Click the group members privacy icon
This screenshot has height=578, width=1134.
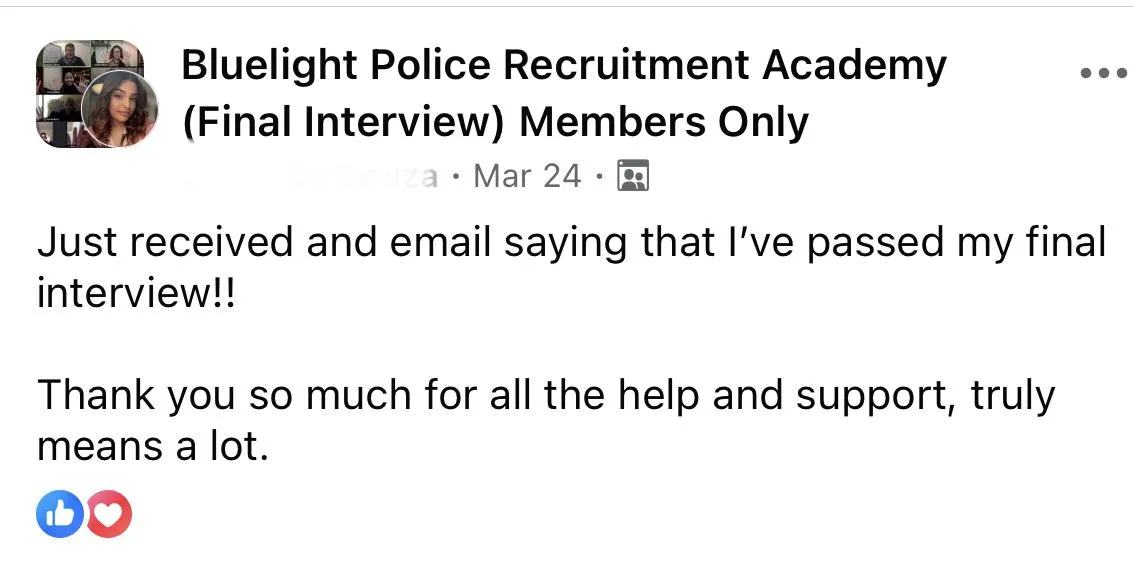(633, 175)
